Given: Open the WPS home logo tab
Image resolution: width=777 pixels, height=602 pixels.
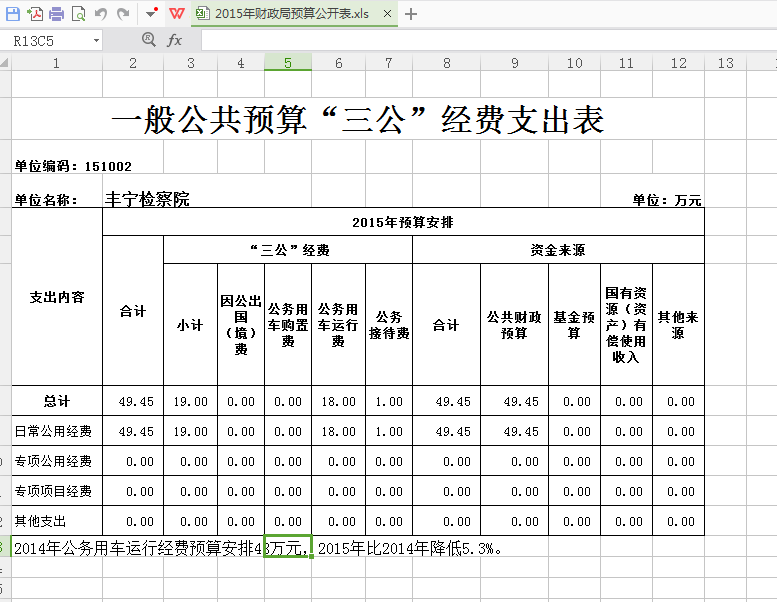Looking at the screenshot, I should coord(177,13).
